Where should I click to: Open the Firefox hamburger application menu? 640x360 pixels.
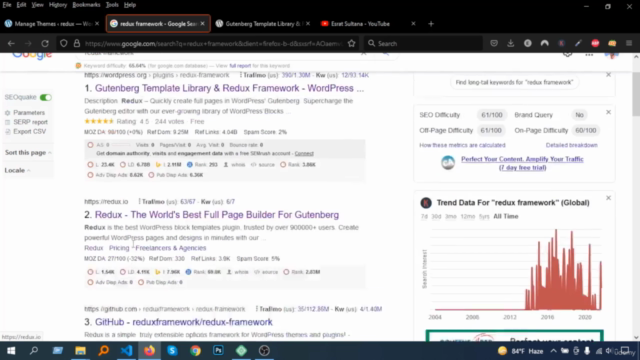coord(629,43)
